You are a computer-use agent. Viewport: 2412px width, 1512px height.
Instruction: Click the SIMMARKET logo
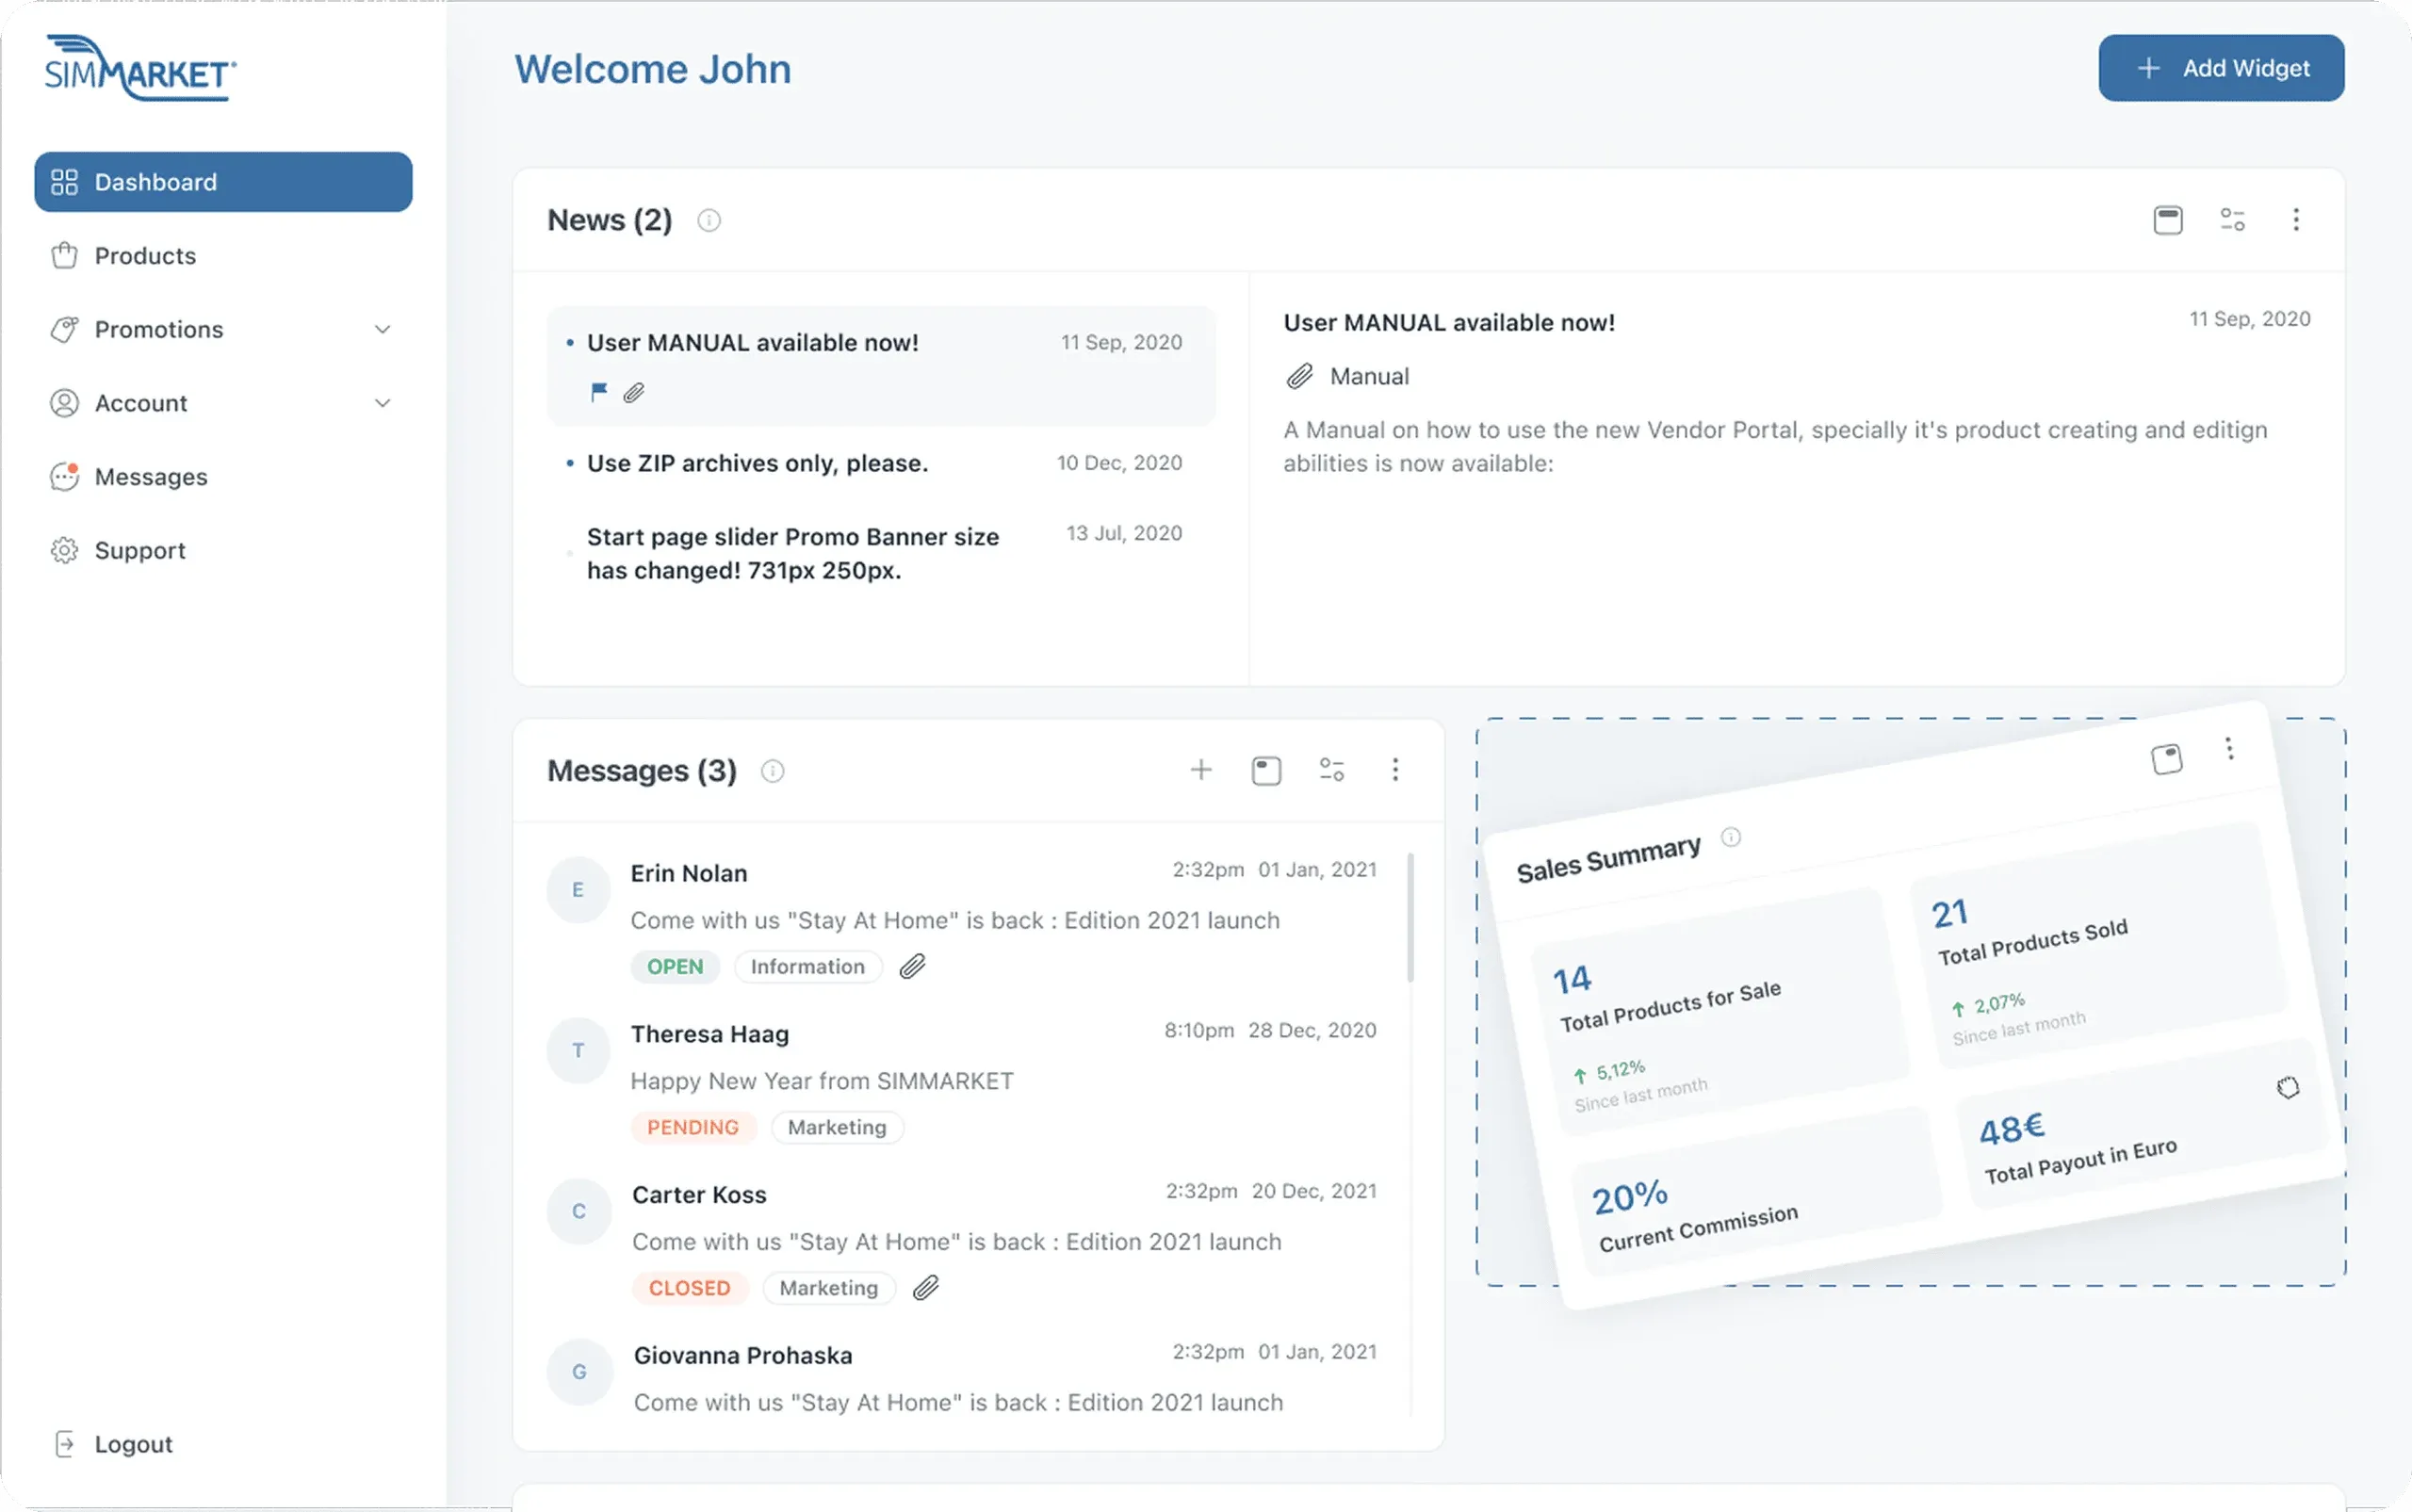tap(140, 68)
